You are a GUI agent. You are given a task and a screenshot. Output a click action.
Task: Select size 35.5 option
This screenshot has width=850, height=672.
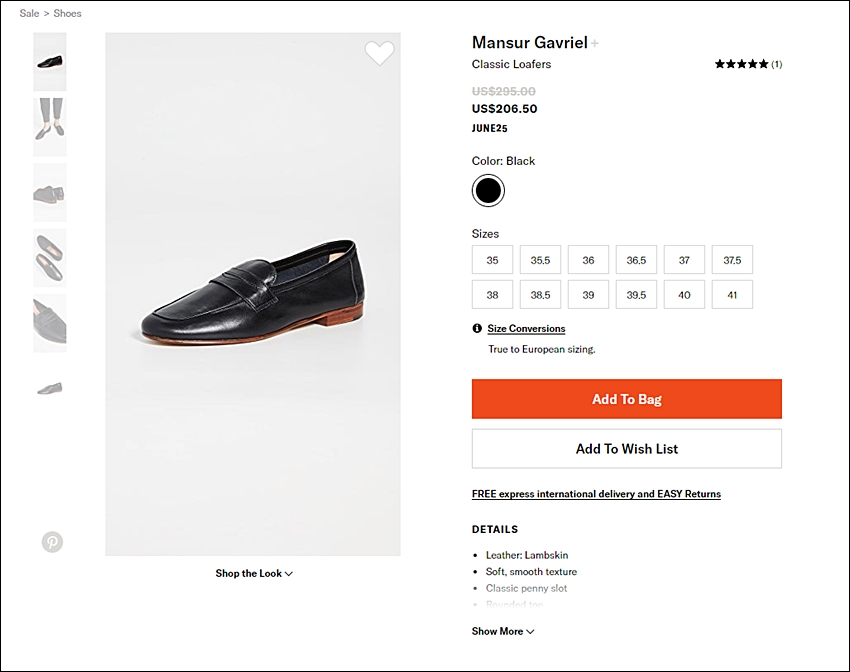click(x=540, y=260)
